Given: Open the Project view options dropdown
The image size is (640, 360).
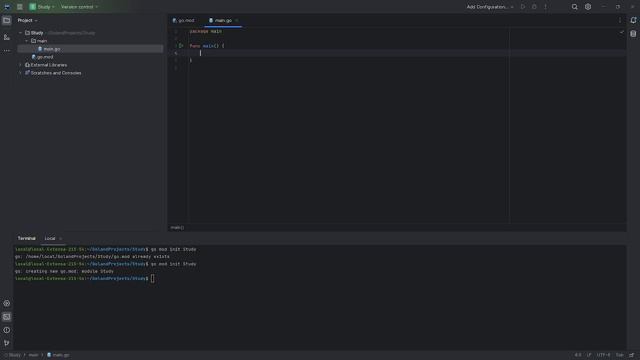Looking at the screenshot, I should coord(27,20).
